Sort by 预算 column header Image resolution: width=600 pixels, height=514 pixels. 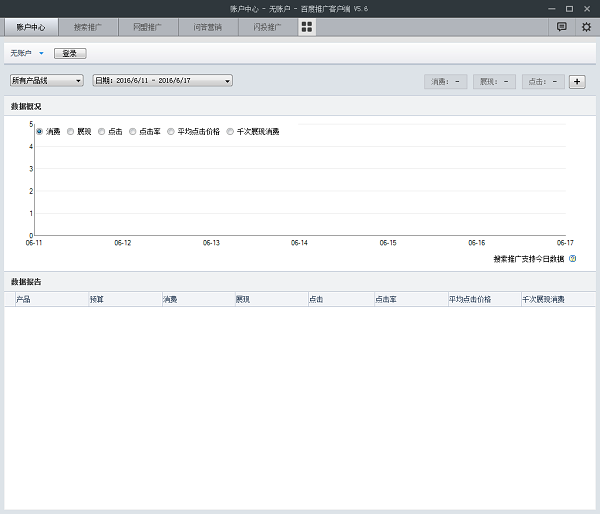[x=125, y=299]
